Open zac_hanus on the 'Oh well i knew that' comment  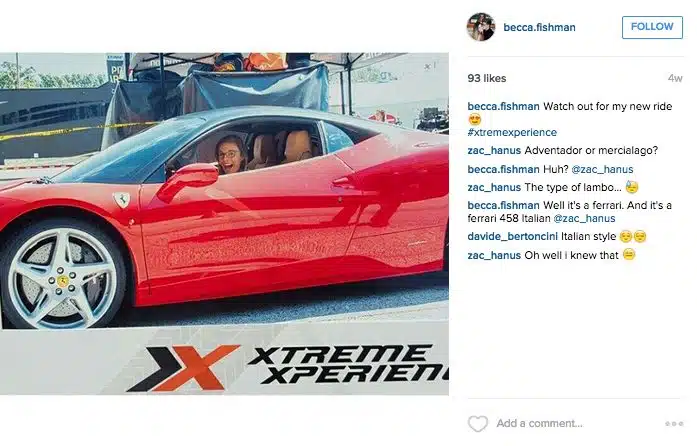494,256
